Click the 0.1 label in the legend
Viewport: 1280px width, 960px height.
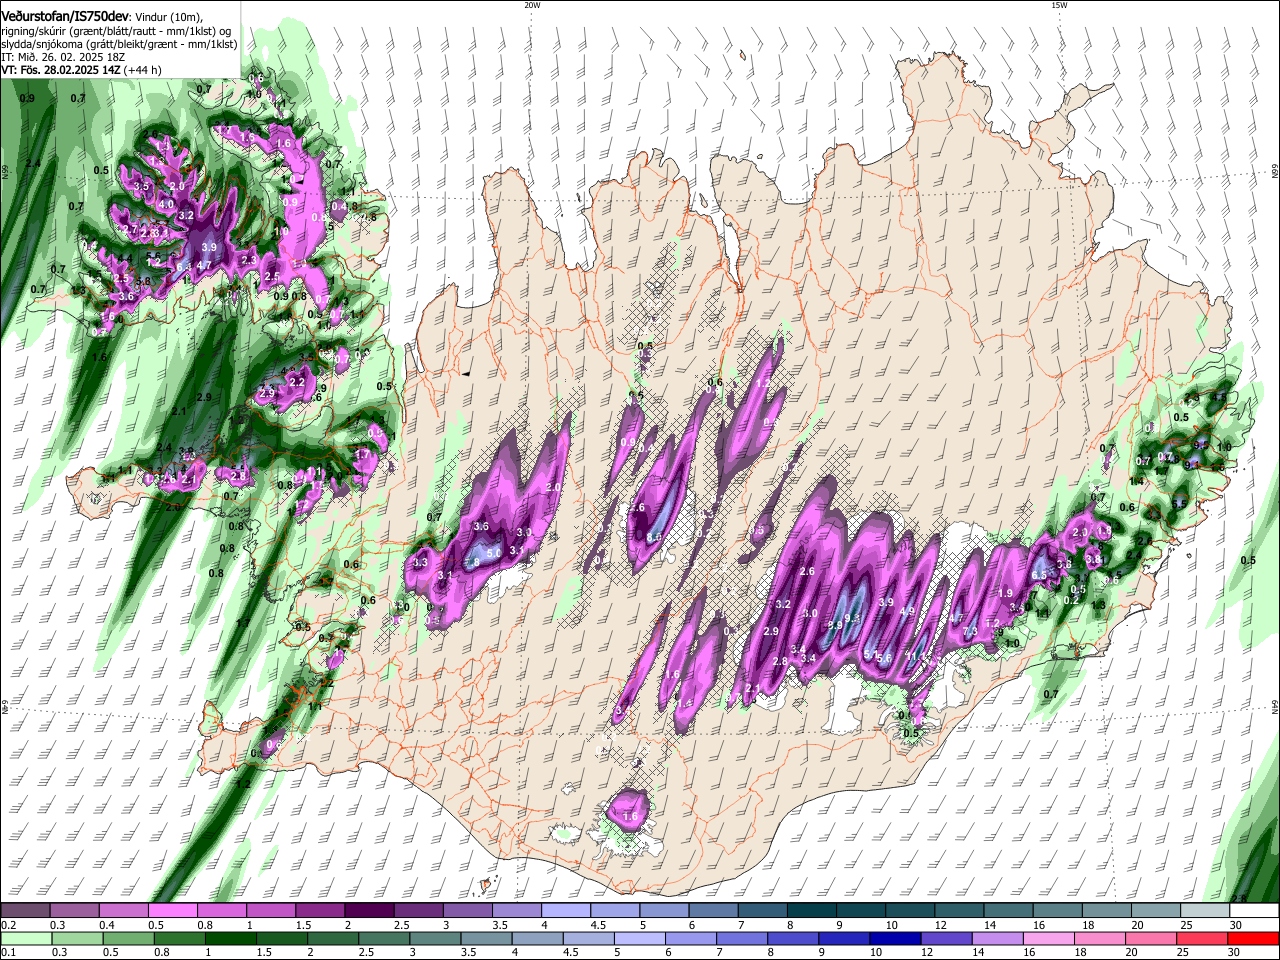(x=8, y=953)
